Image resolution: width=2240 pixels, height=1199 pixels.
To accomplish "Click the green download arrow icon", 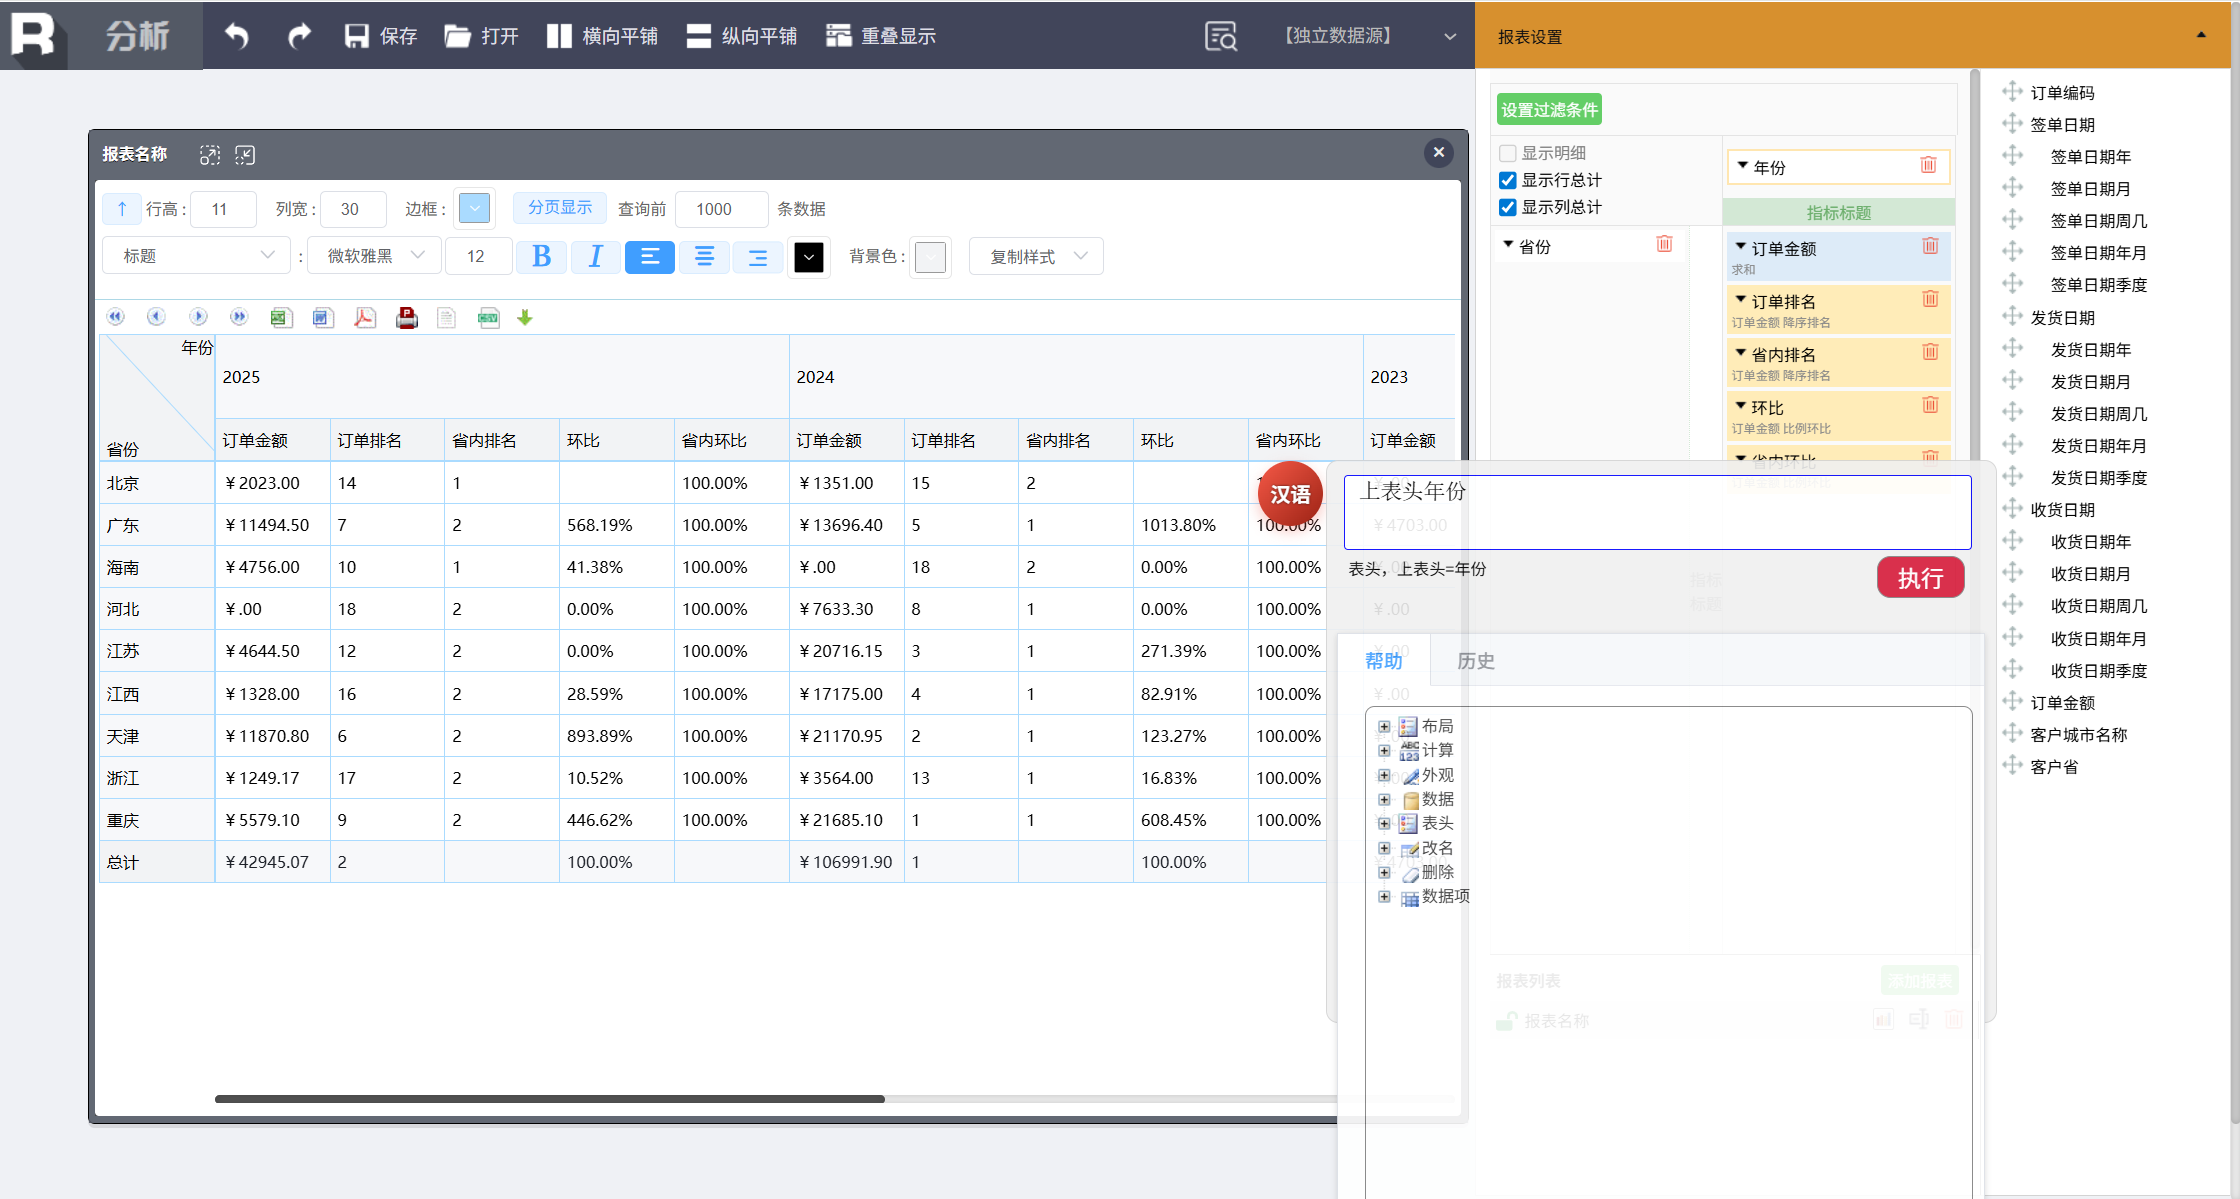I will click(x=525, y=318).
